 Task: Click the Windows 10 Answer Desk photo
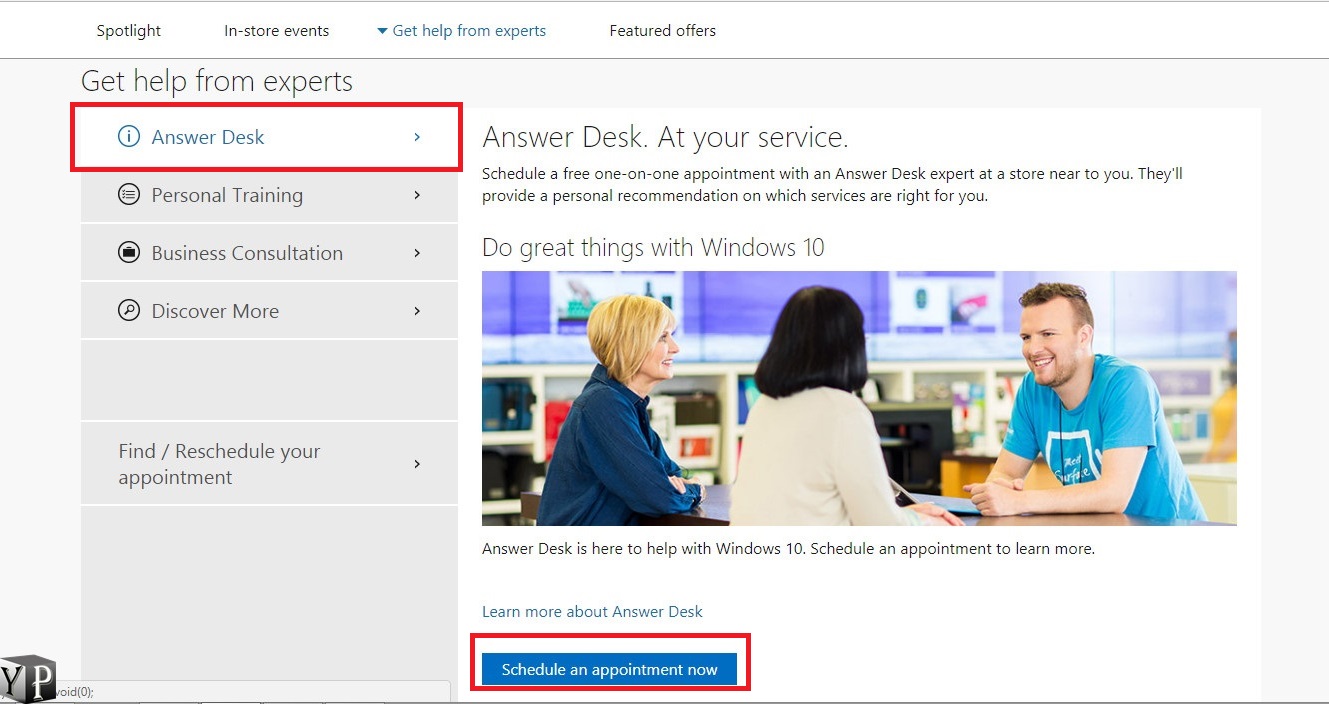859,398
